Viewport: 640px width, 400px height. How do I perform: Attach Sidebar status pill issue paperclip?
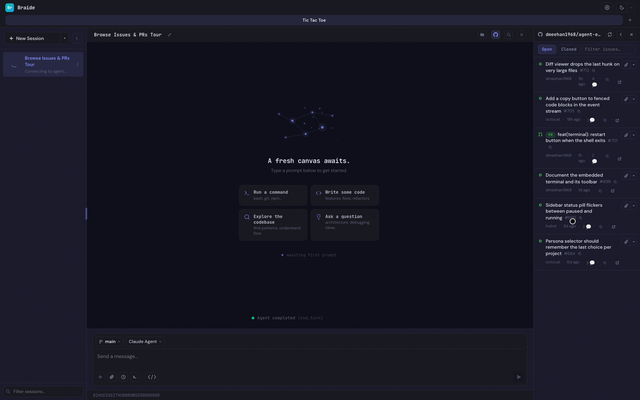click(626, 205)
